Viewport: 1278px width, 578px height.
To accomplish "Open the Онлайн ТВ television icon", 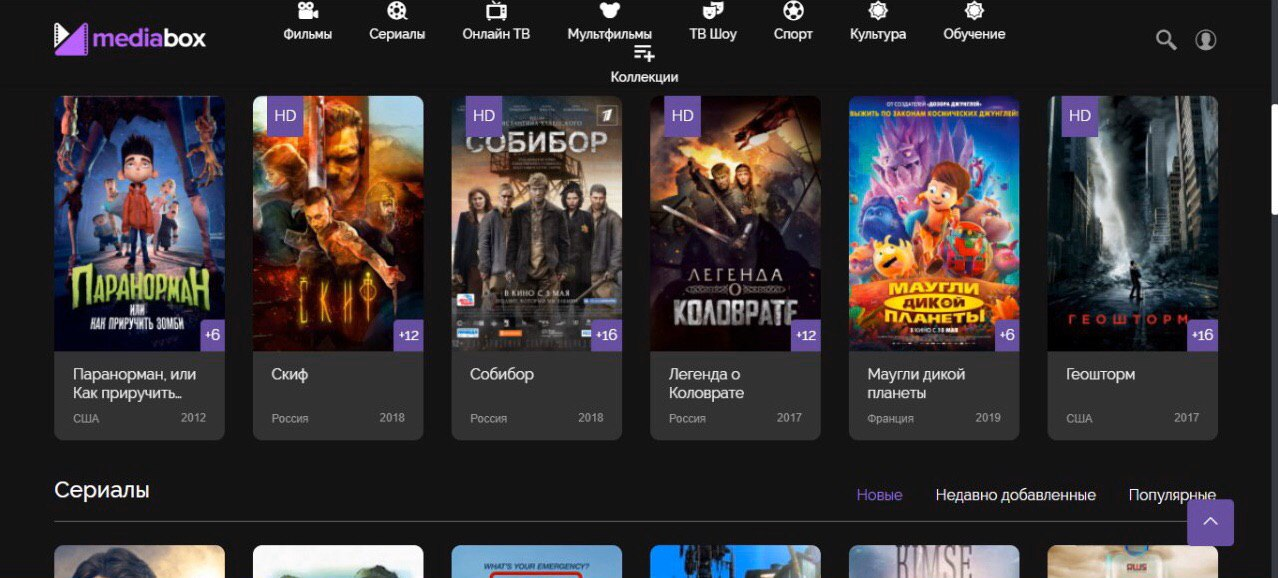I will (x=496, y=11).
